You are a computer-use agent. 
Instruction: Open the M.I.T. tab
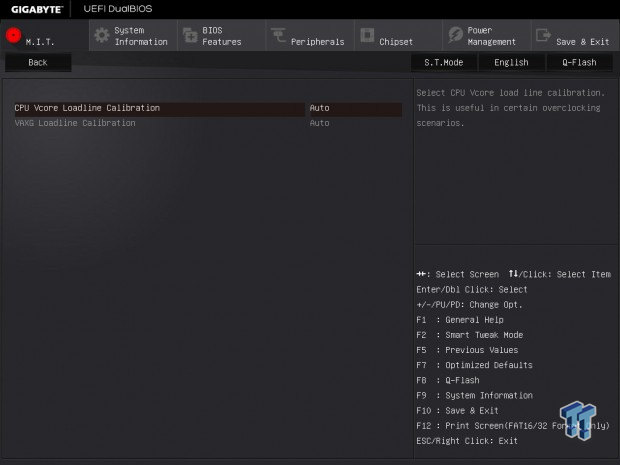tap(45, 35)
